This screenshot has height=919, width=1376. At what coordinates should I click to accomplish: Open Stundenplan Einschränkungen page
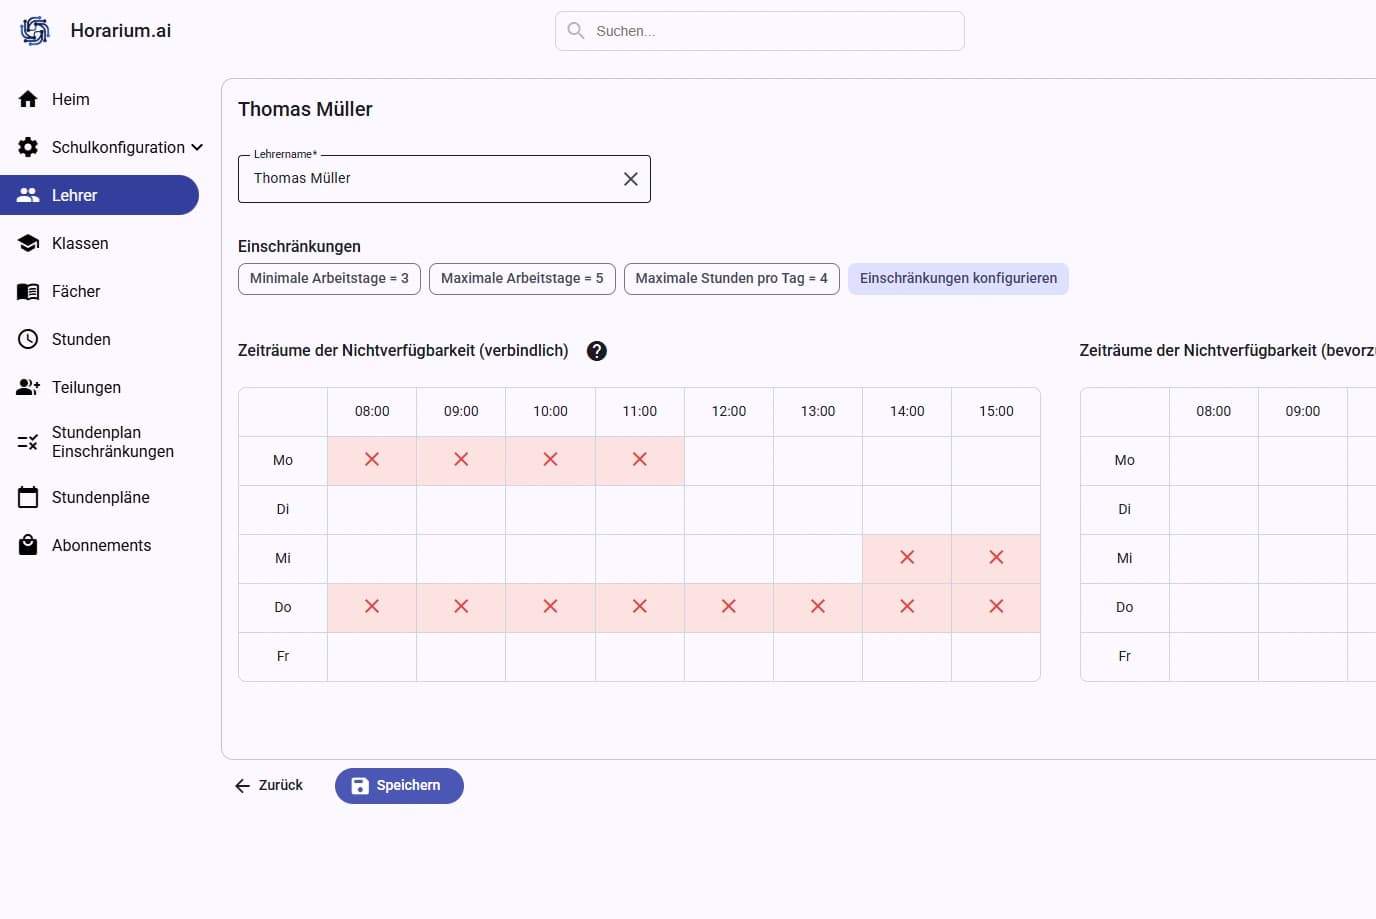pyautogui.click(x=112, y=442)
